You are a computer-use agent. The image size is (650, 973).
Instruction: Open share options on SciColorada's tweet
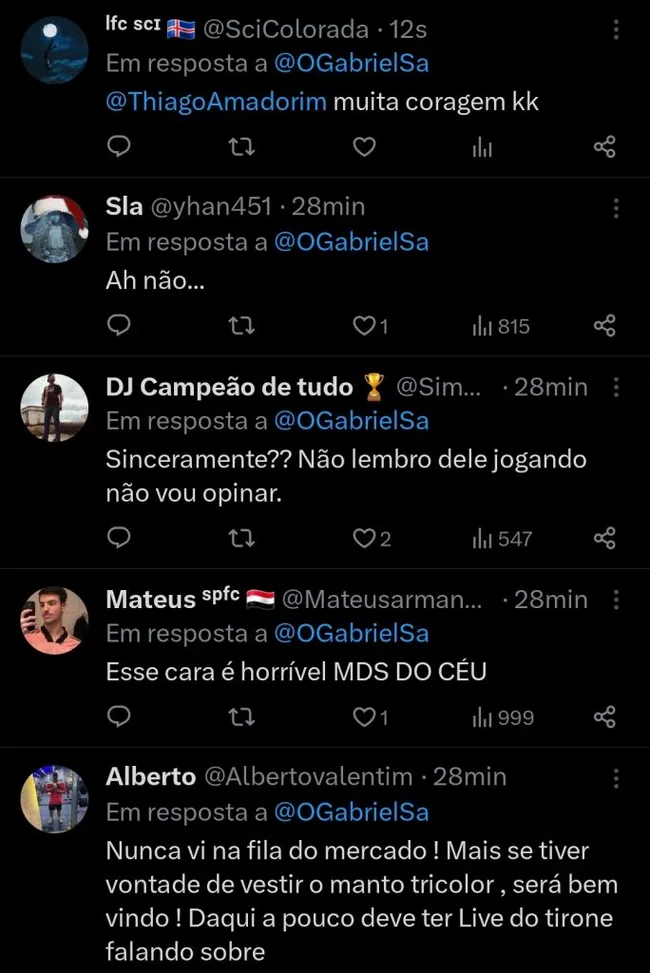pos(604,146)
